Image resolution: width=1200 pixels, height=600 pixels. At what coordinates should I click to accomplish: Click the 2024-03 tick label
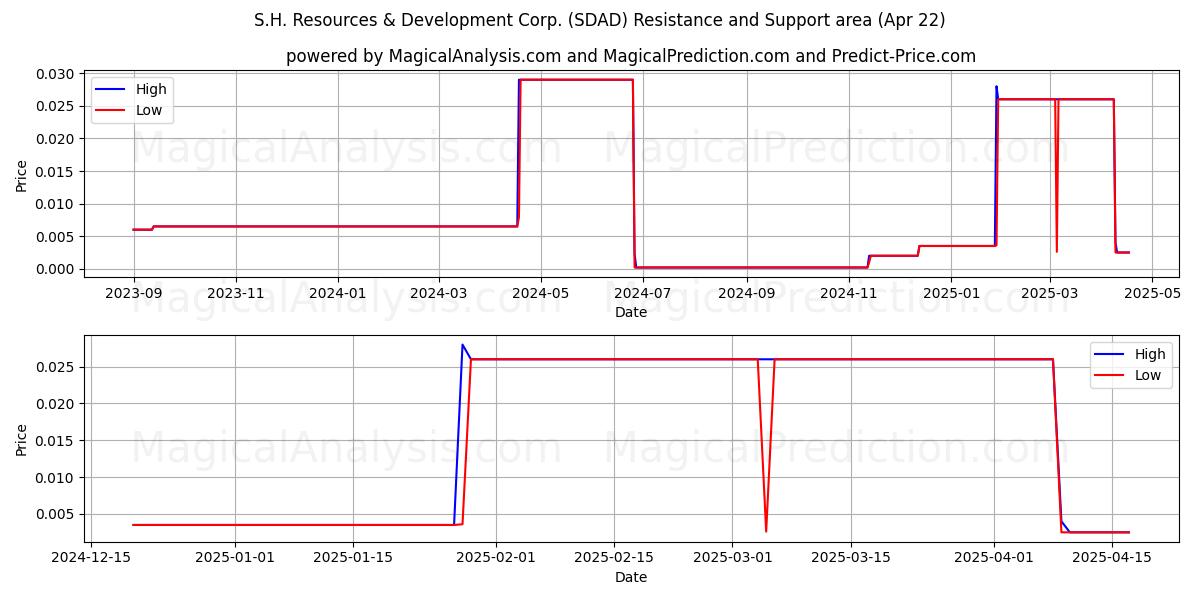point(439,293)
